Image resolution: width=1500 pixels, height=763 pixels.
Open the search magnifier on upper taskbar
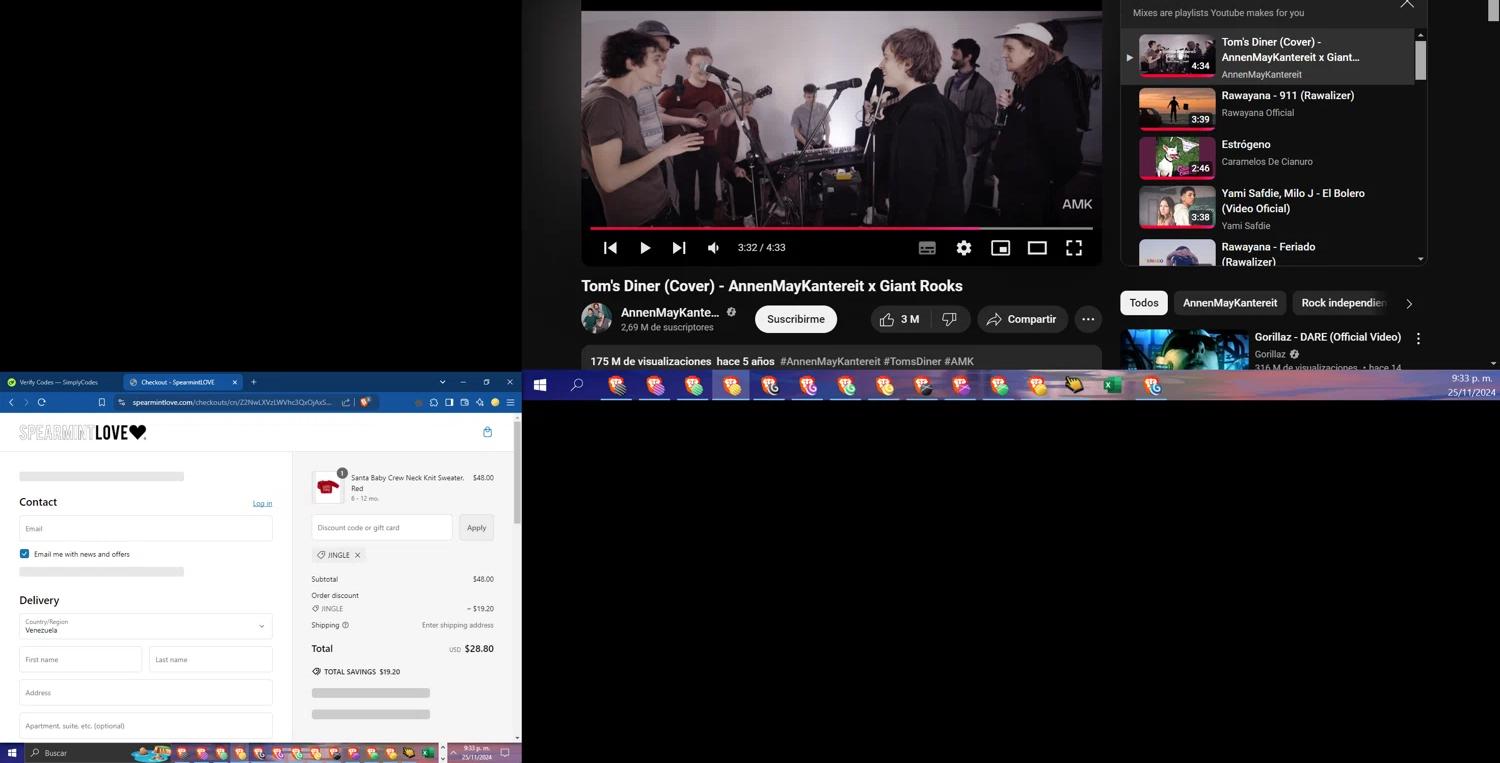577,385
